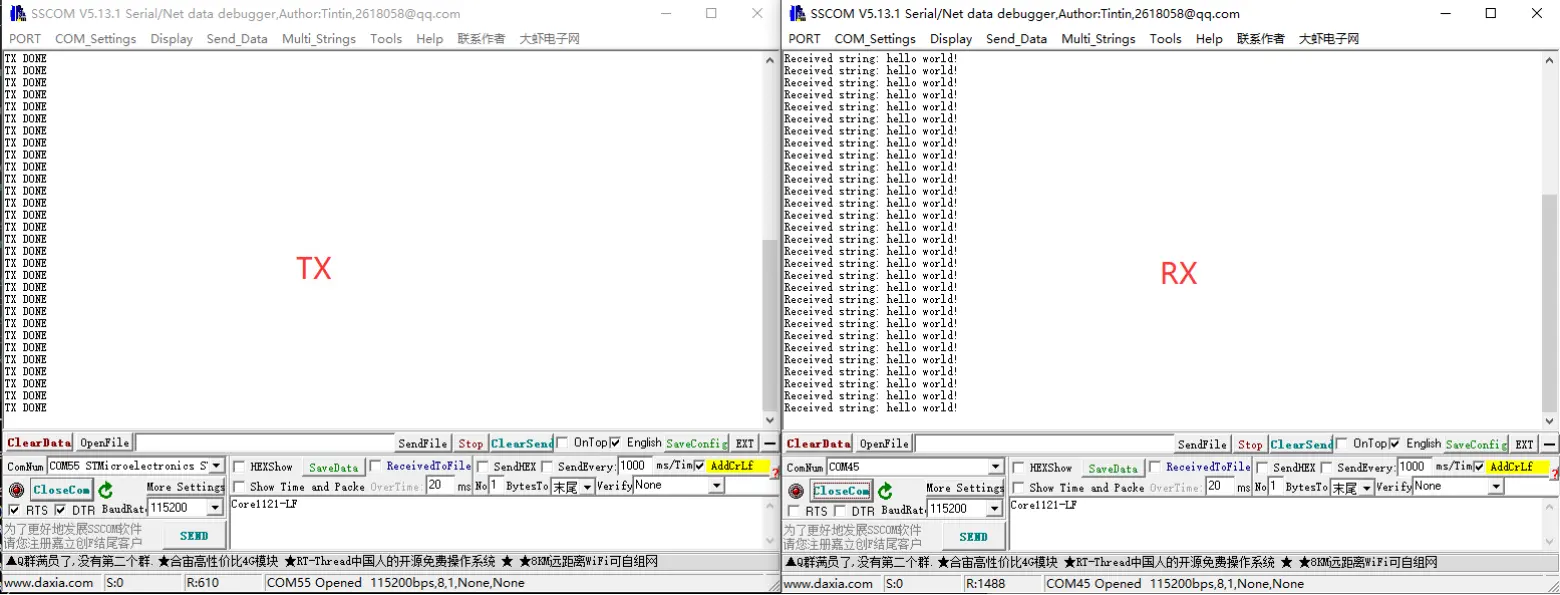This screenshot has width=1560, height=595.
Task: Click the SSCOM app icon in right title bar
Action: coord(797,13)
